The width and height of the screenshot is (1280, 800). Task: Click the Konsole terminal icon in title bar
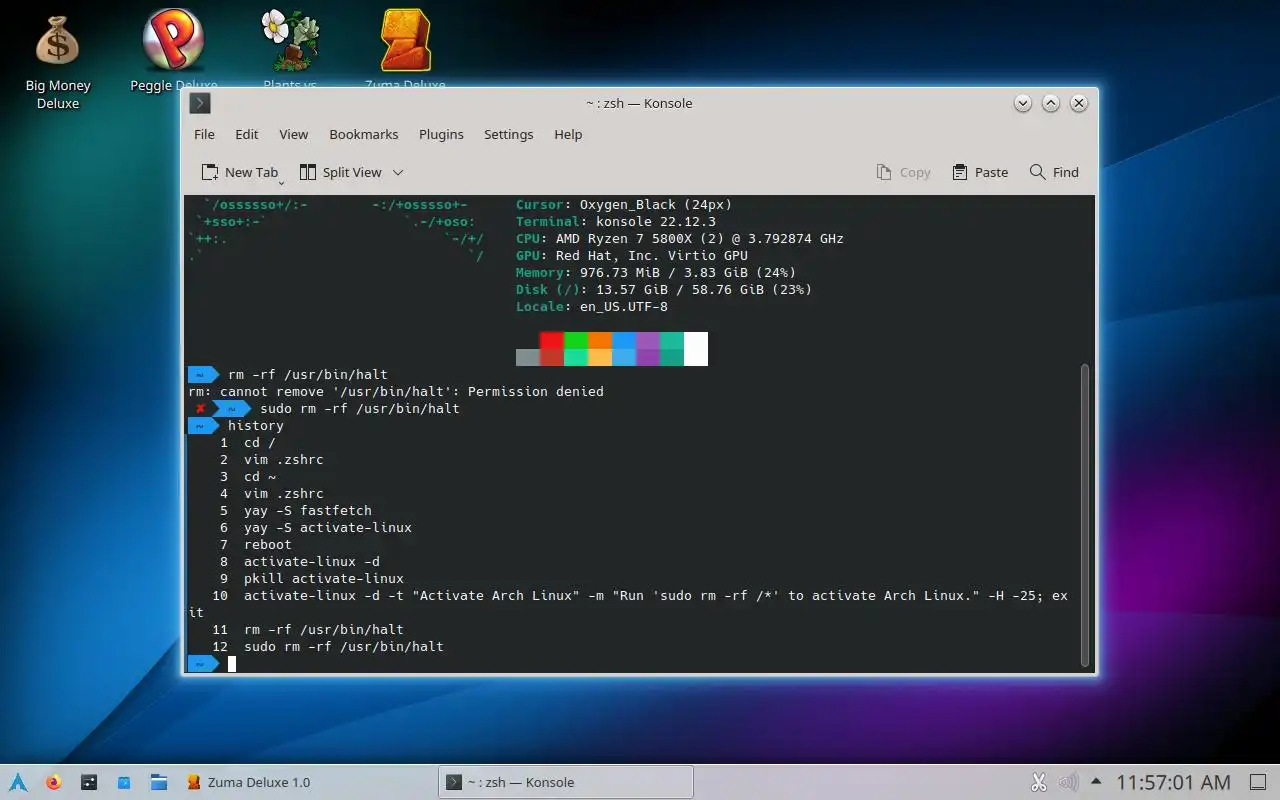200,103
